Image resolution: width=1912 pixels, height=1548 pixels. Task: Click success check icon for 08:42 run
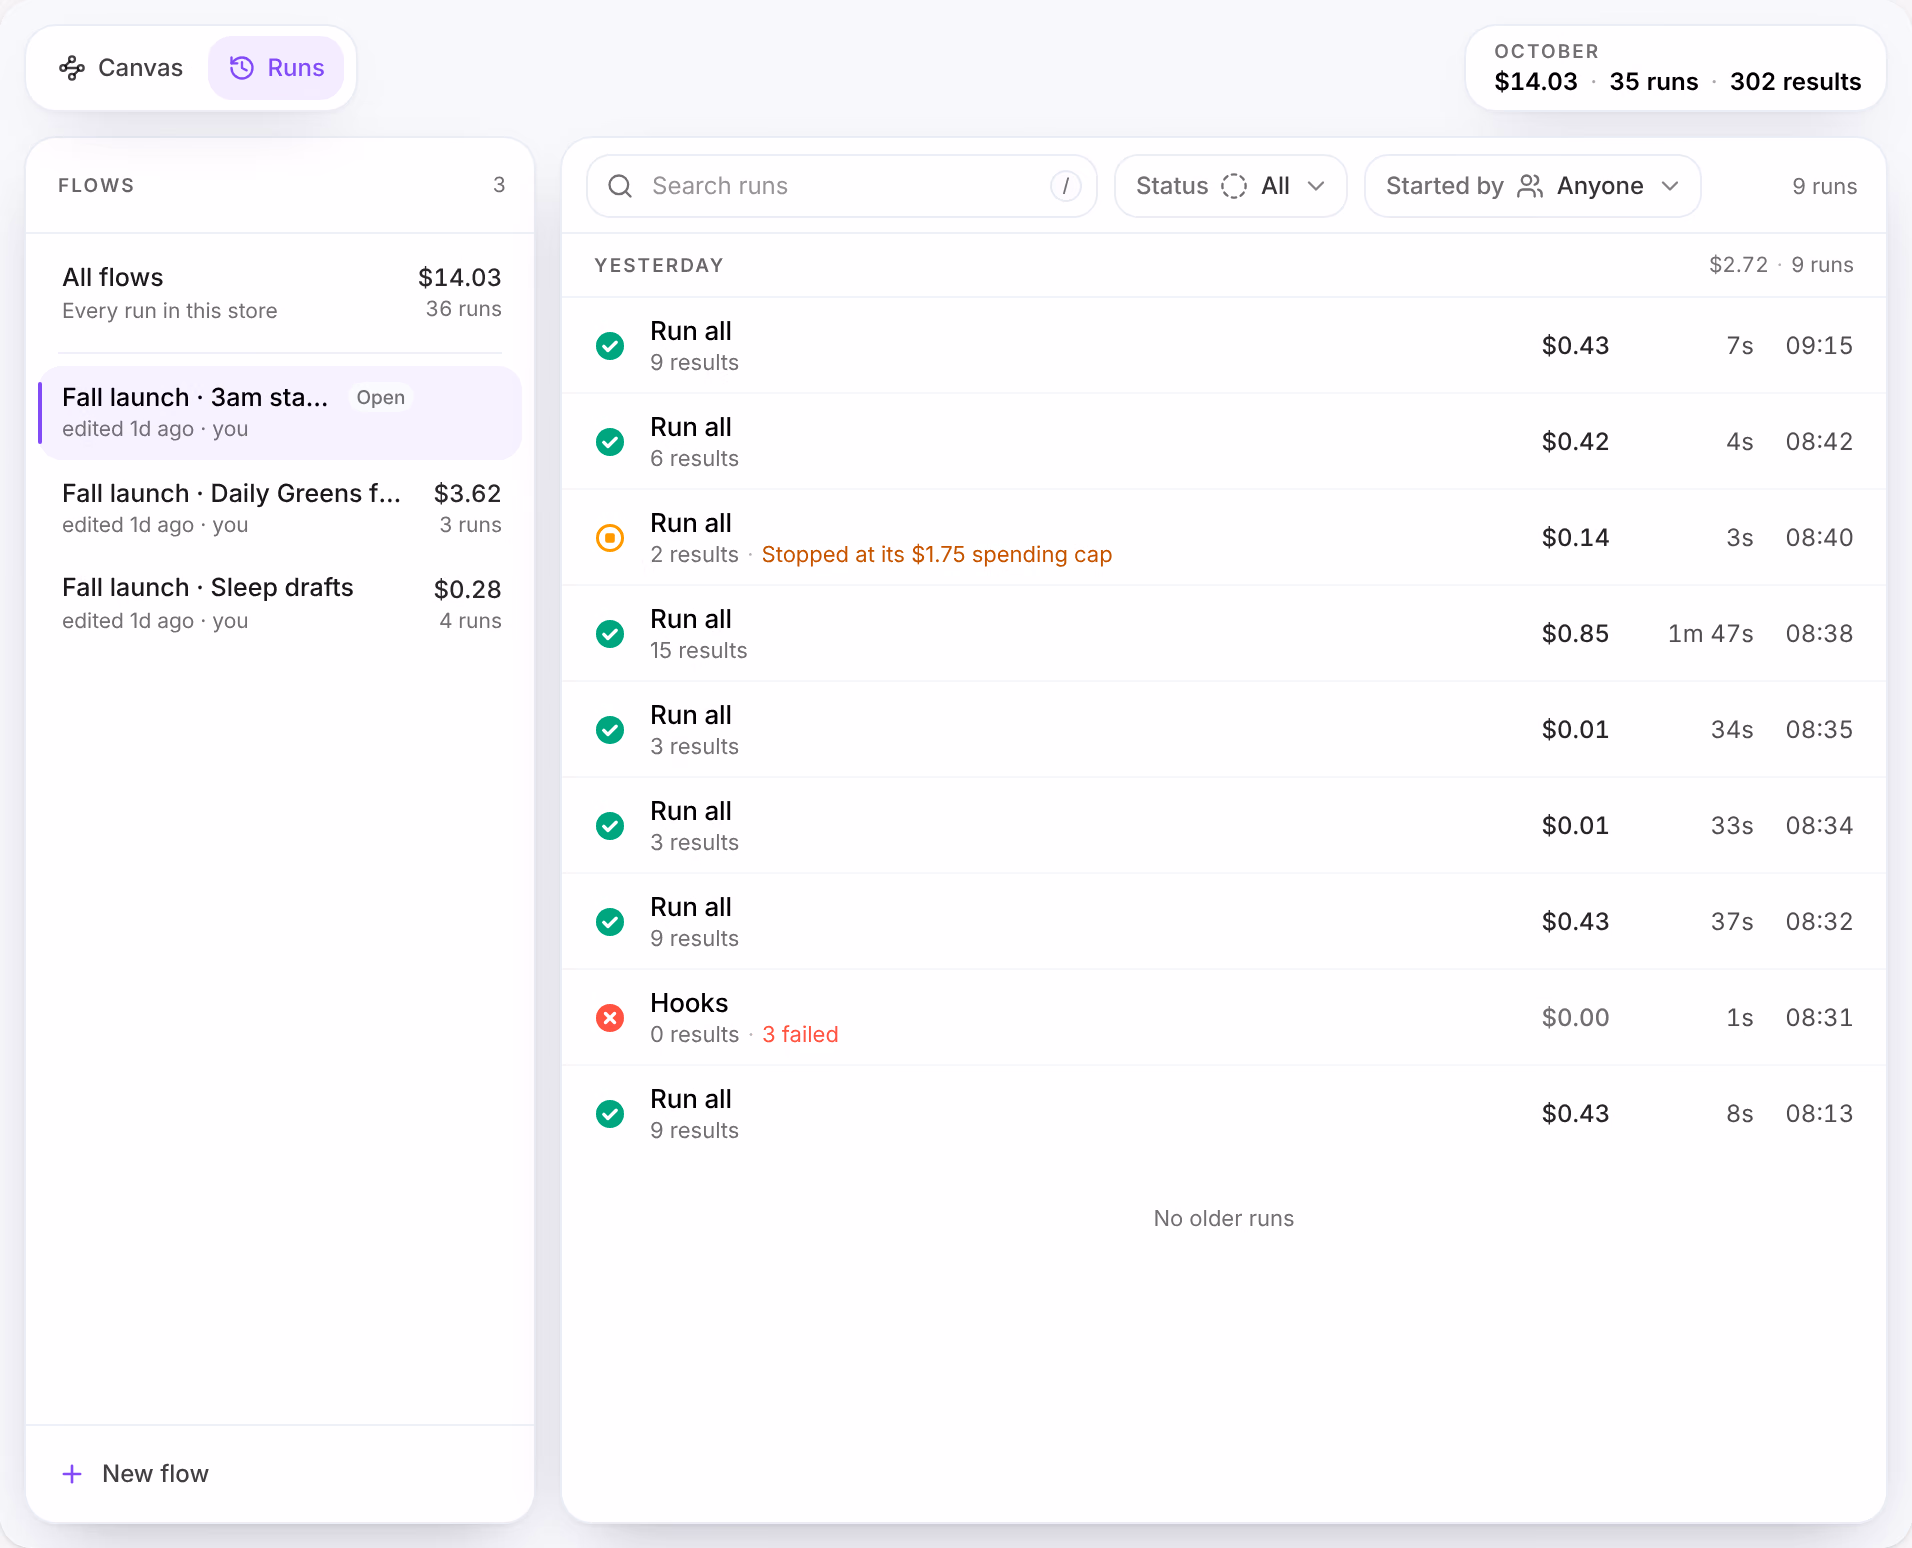tap(610, 442)
